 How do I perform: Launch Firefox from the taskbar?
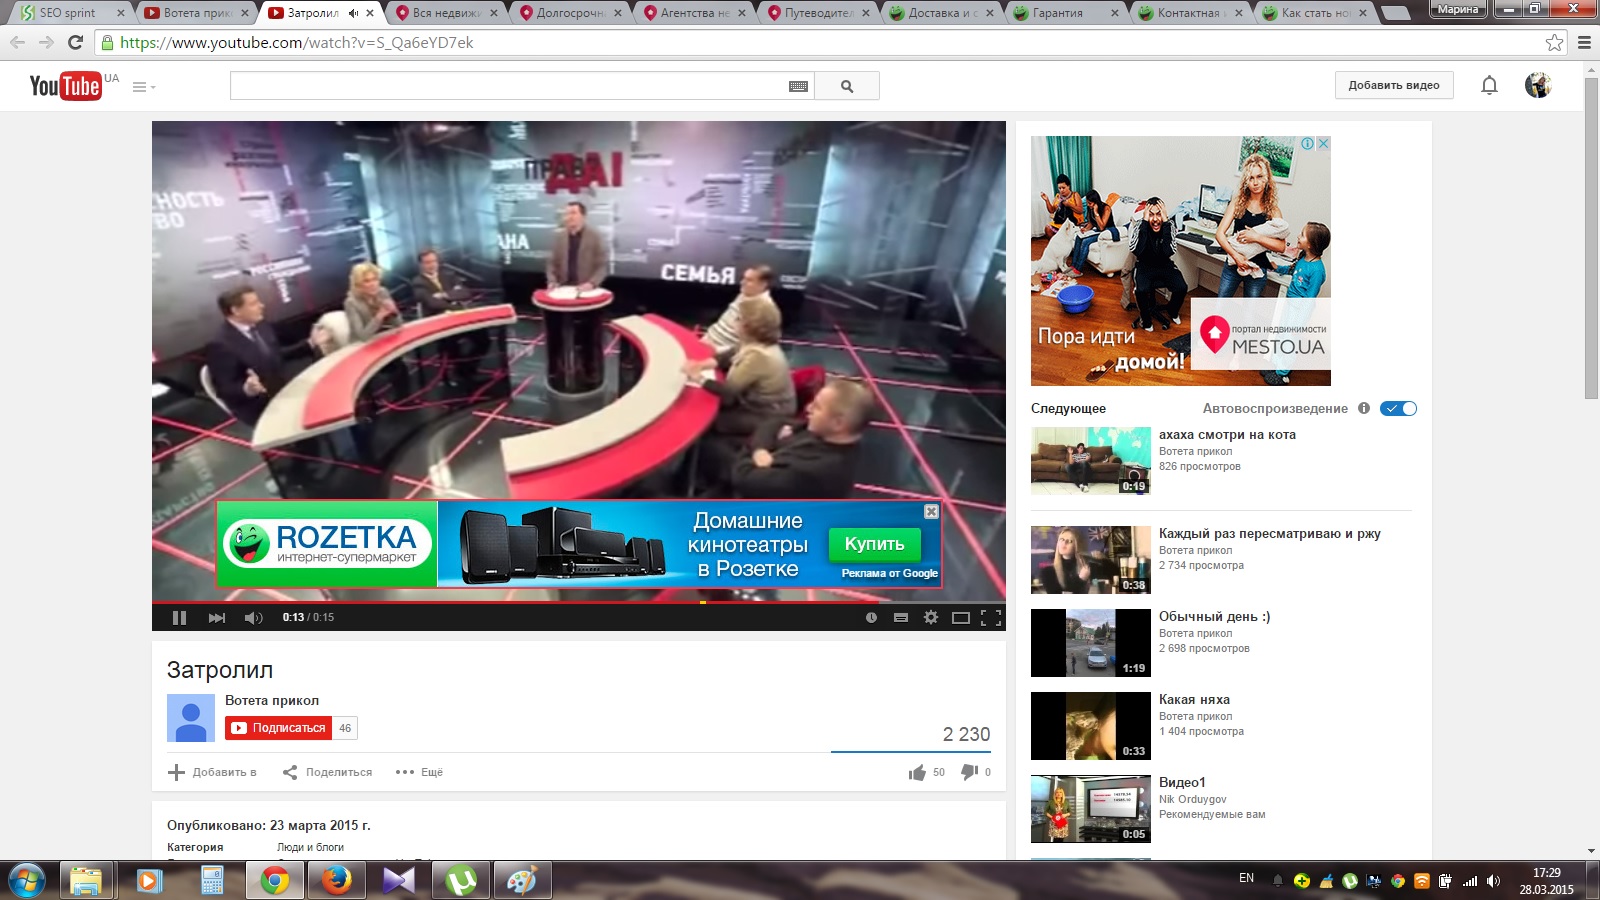tap(336, 880)
